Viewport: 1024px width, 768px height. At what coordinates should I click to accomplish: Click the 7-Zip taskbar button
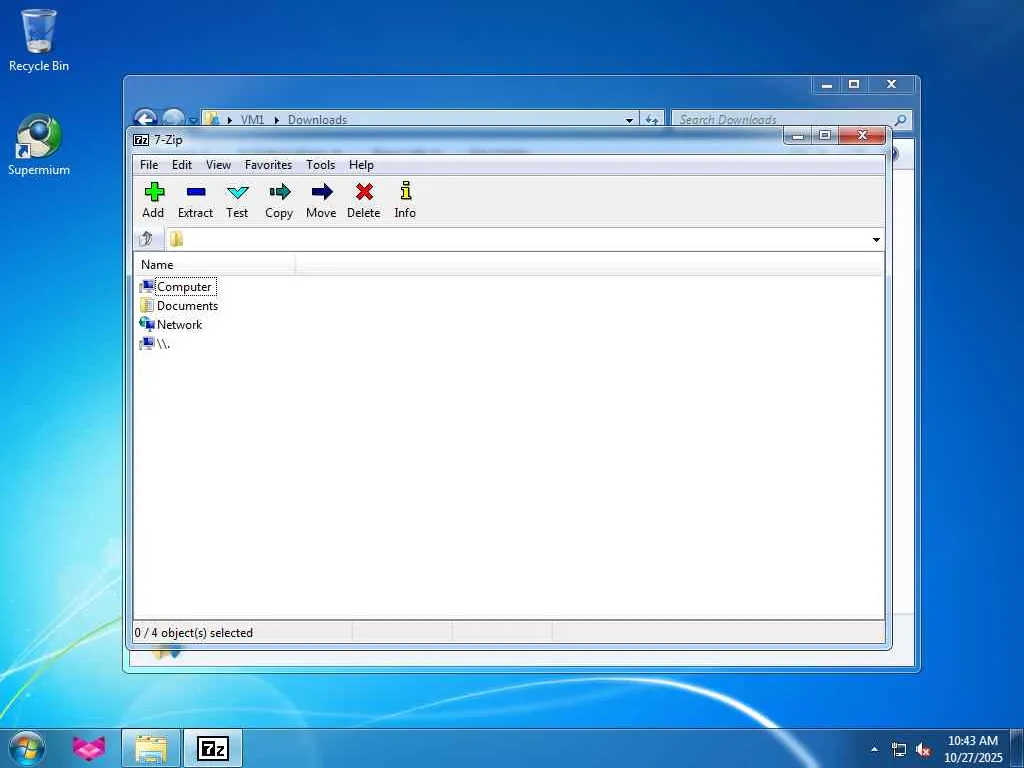click(x=213, y=748)
